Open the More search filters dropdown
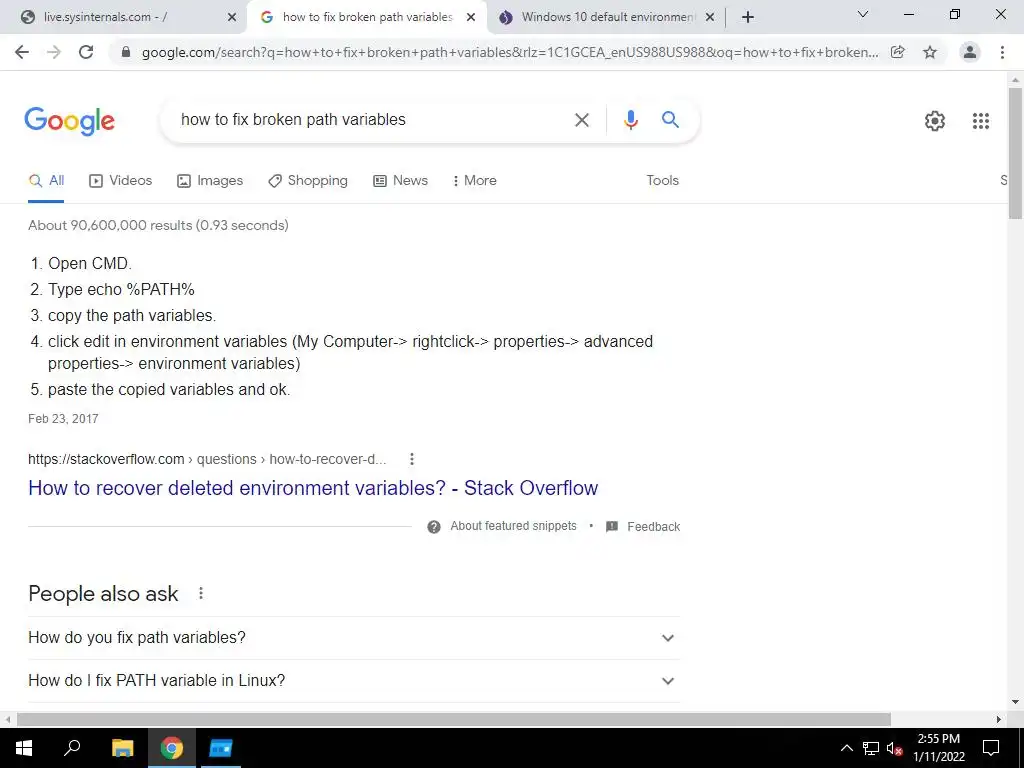 pyautogui.click(x=474, y=181)
